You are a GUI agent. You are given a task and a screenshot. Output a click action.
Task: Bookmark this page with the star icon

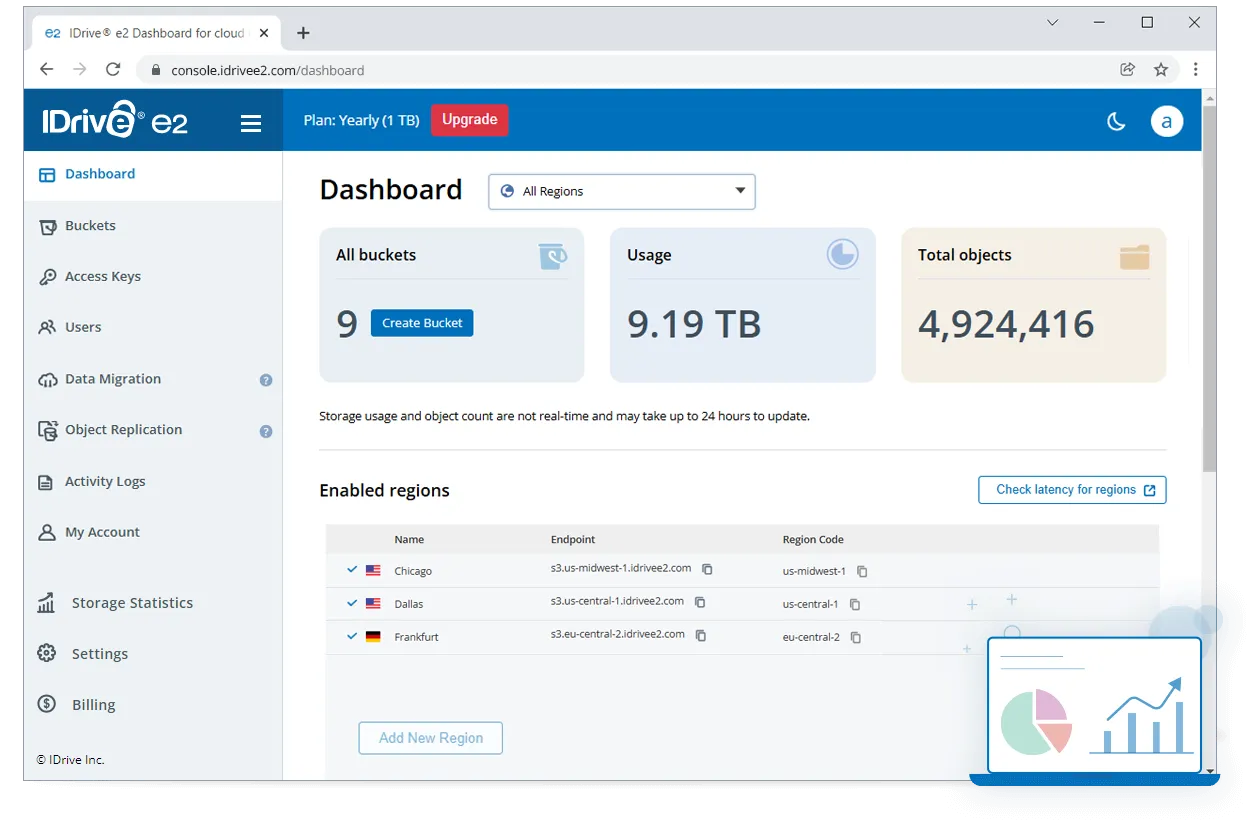click(x=1161, y=70)
